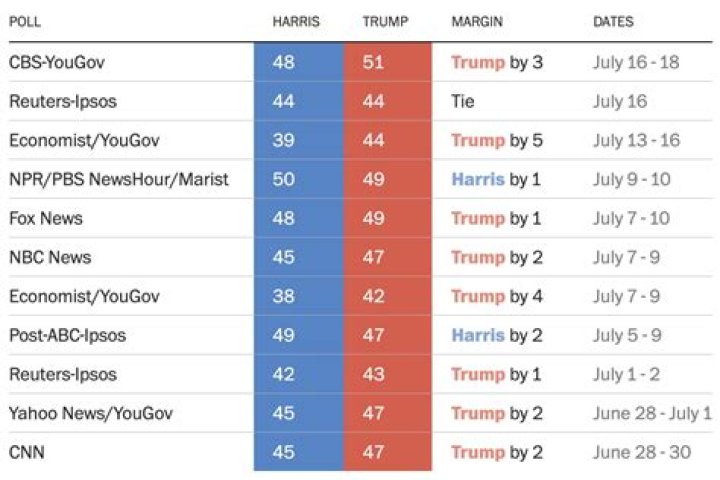Select the "July 1 - 2" date
Screen dimensions: 720x480
[x=625, y=374]
